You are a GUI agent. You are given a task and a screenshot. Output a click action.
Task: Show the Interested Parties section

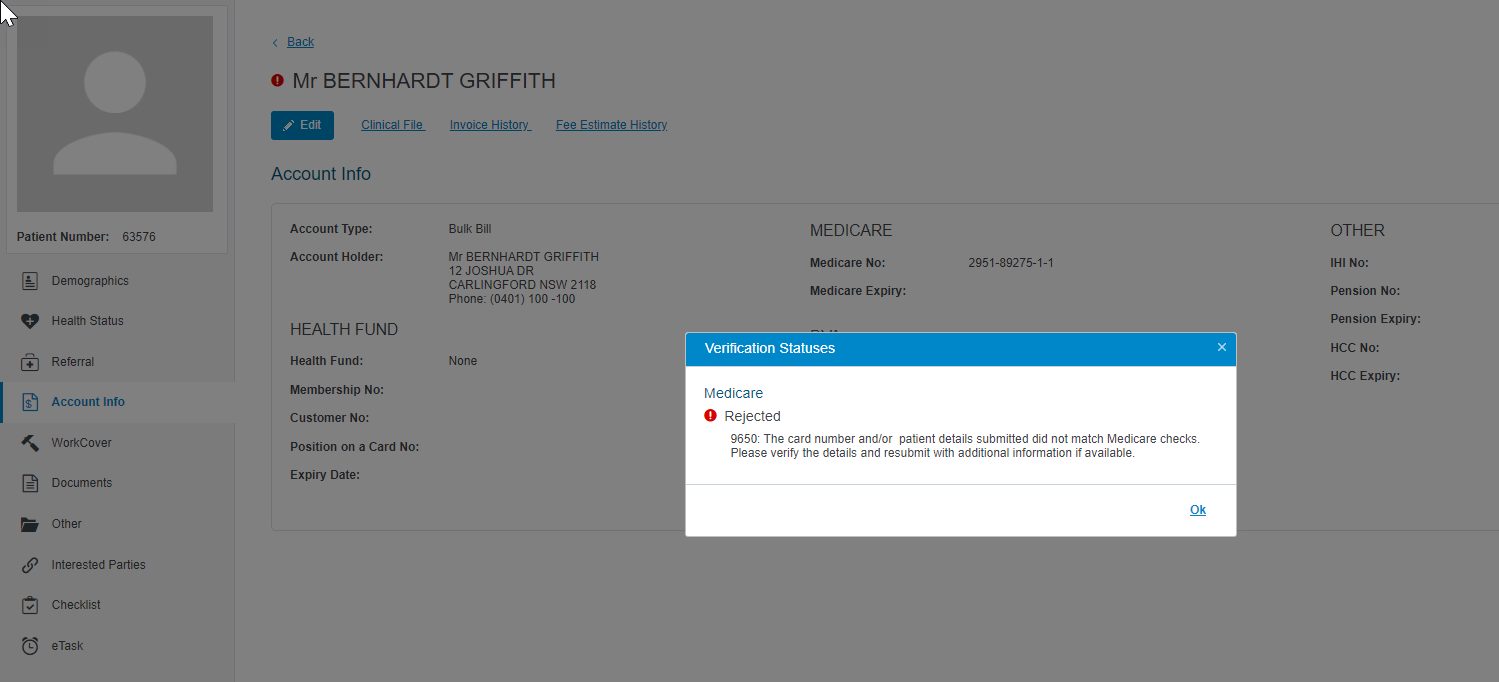pos(99,565)
